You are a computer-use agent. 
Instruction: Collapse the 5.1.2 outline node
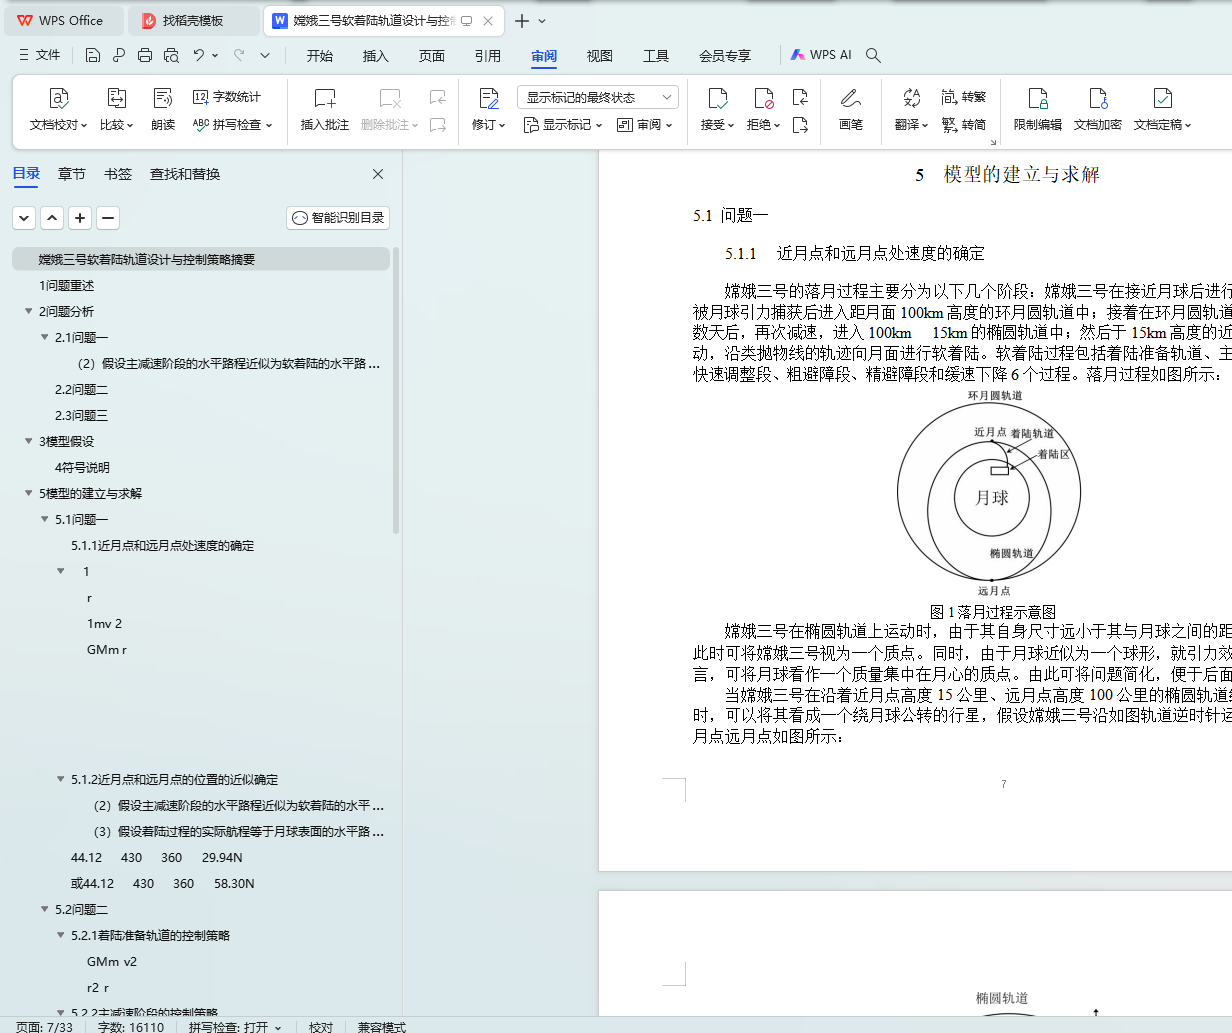point(60,779)
